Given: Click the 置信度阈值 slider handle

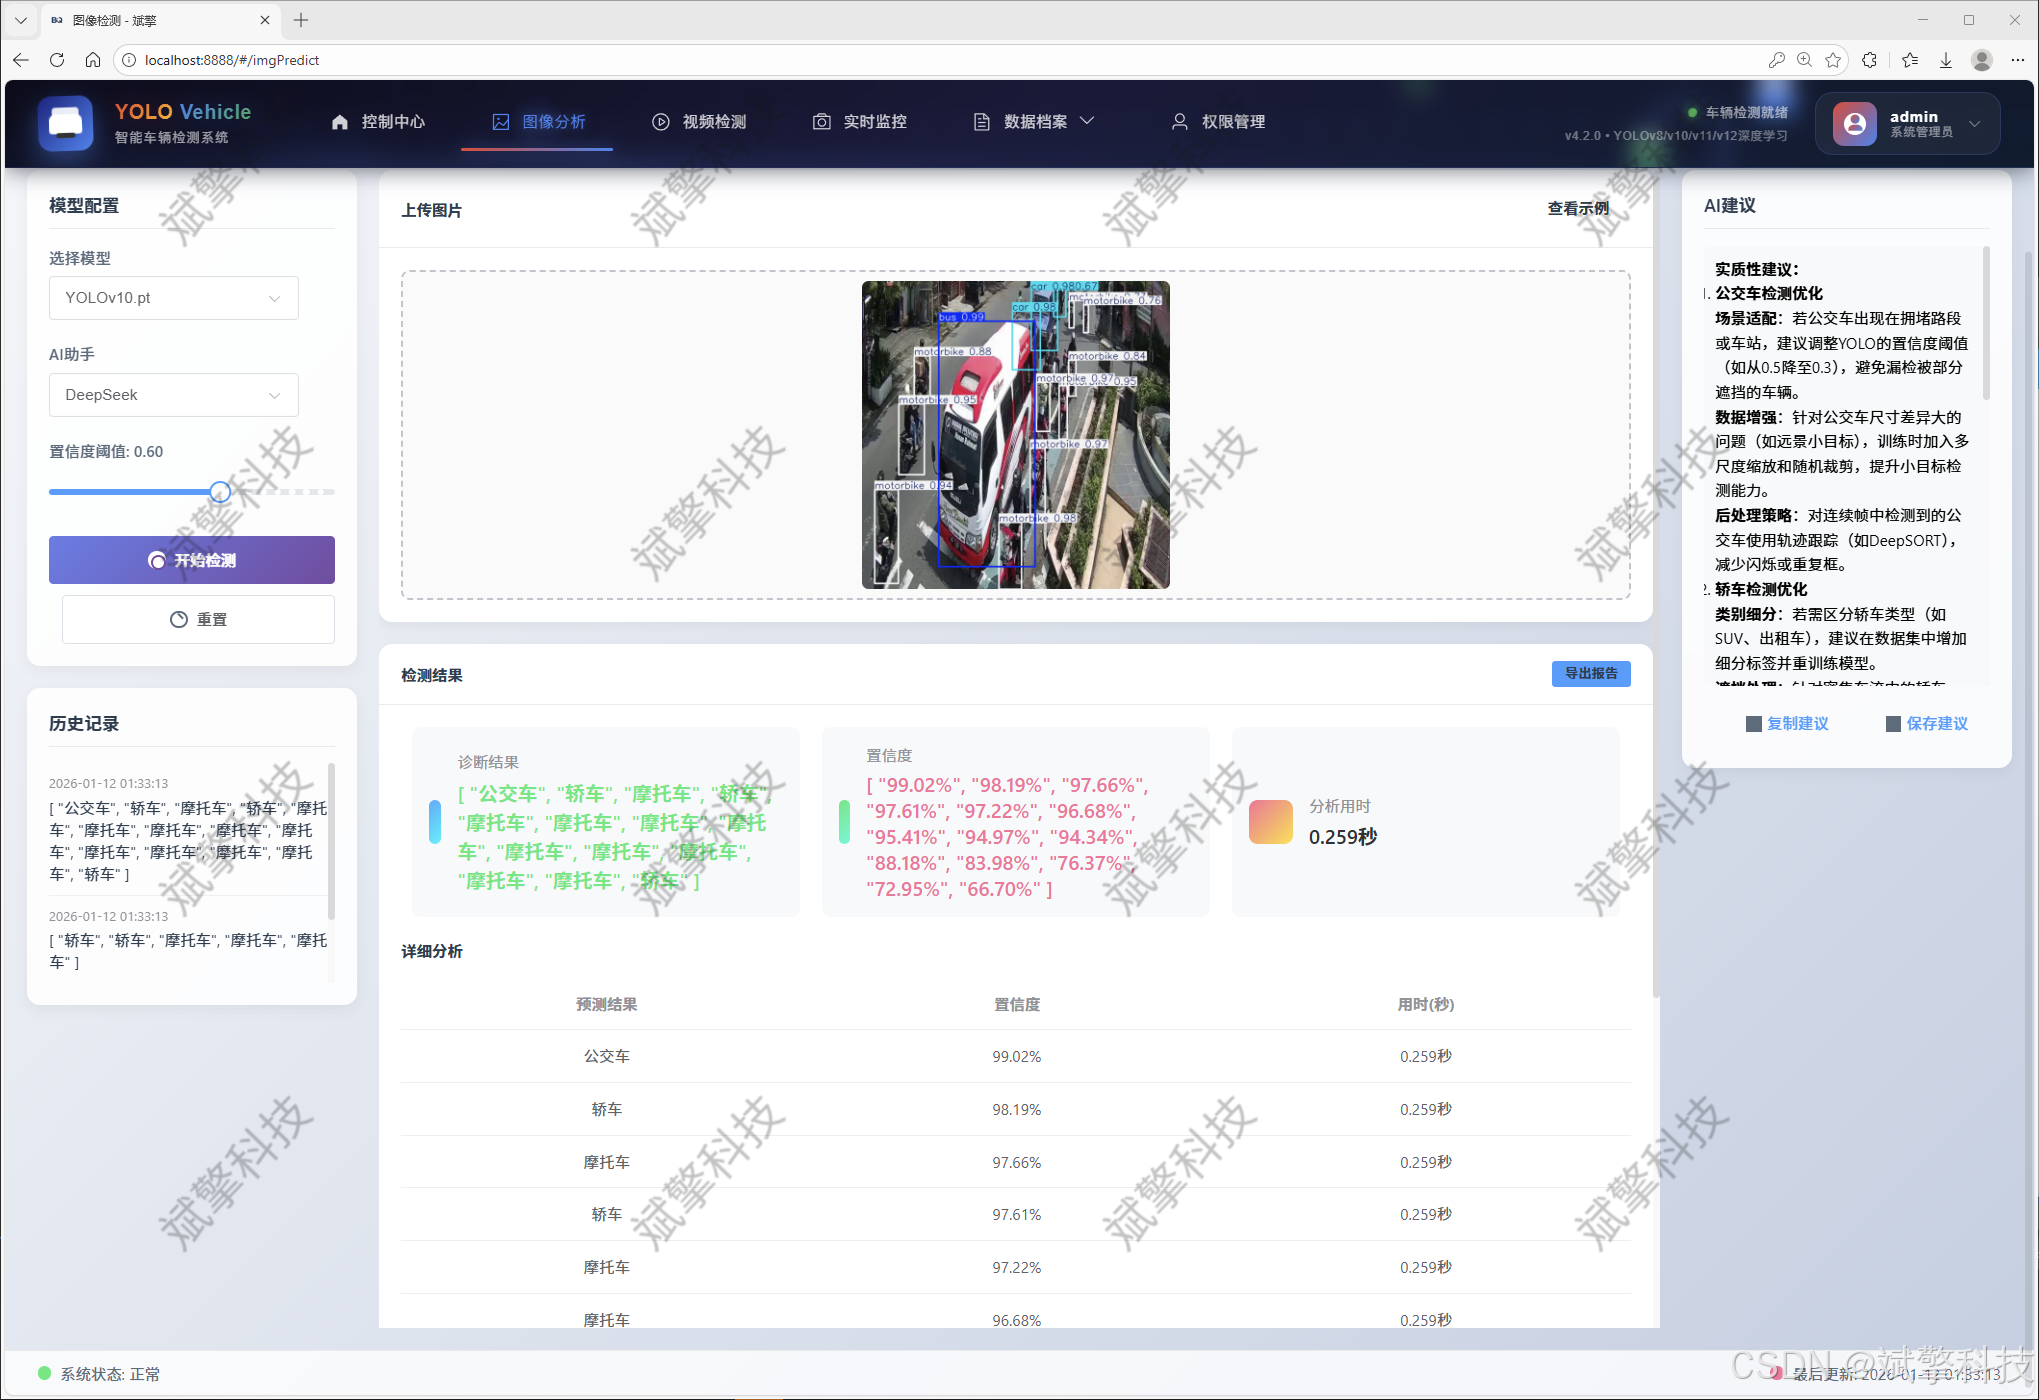Looking at the screenshot, I should point(220,492).
